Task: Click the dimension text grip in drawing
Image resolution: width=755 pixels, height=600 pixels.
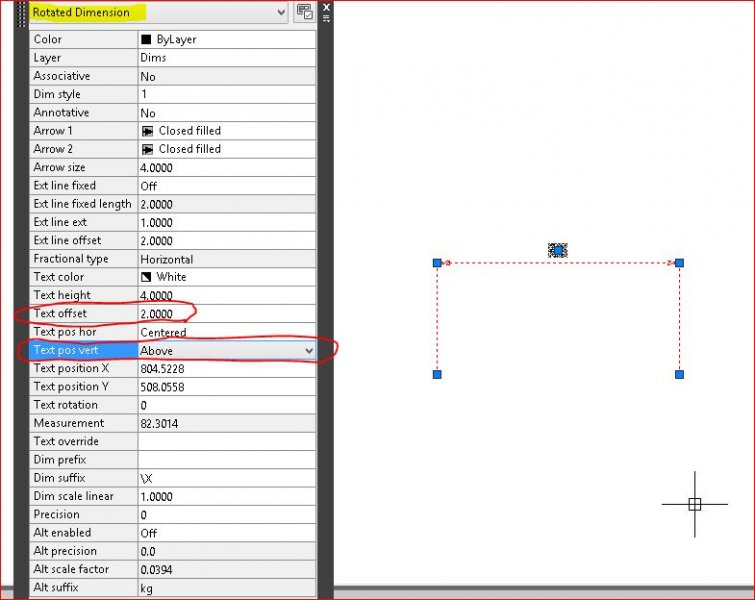Action: coord(558,250)
